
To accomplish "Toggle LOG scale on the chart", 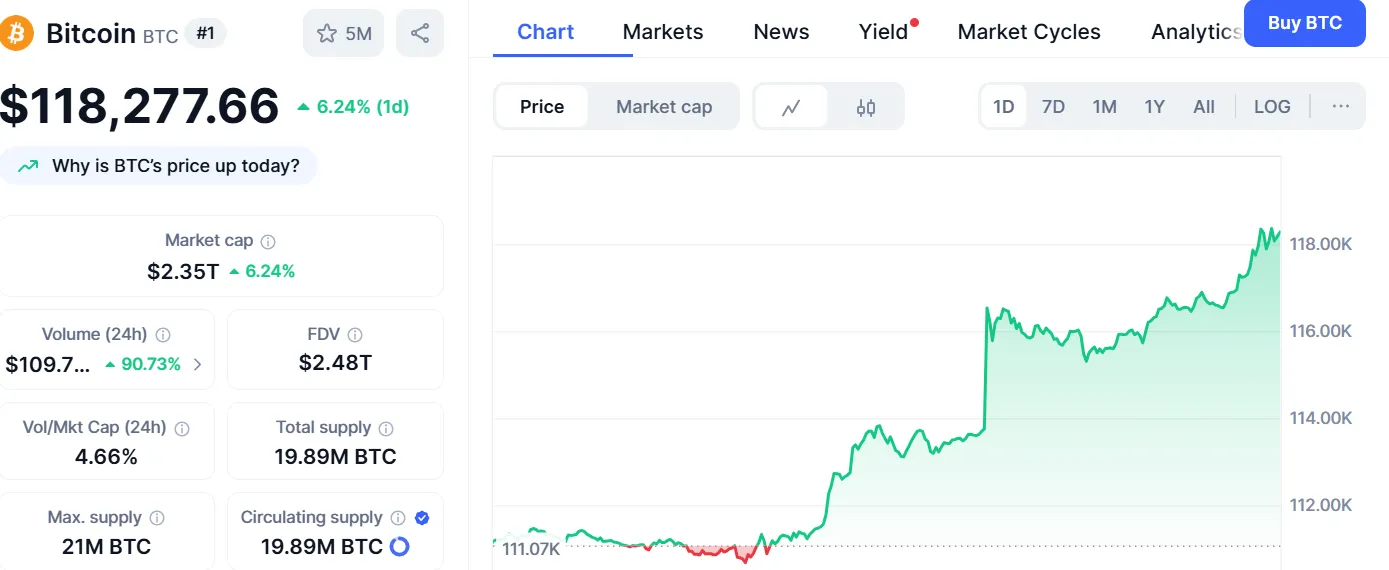I will pyautogui.click(x=1272, y=107).
